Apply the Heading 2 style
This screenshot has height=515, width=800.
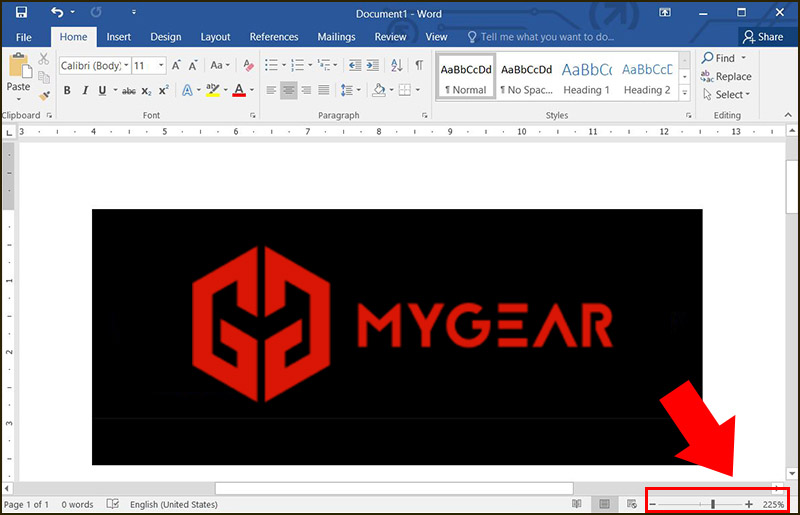click(647, 77)
